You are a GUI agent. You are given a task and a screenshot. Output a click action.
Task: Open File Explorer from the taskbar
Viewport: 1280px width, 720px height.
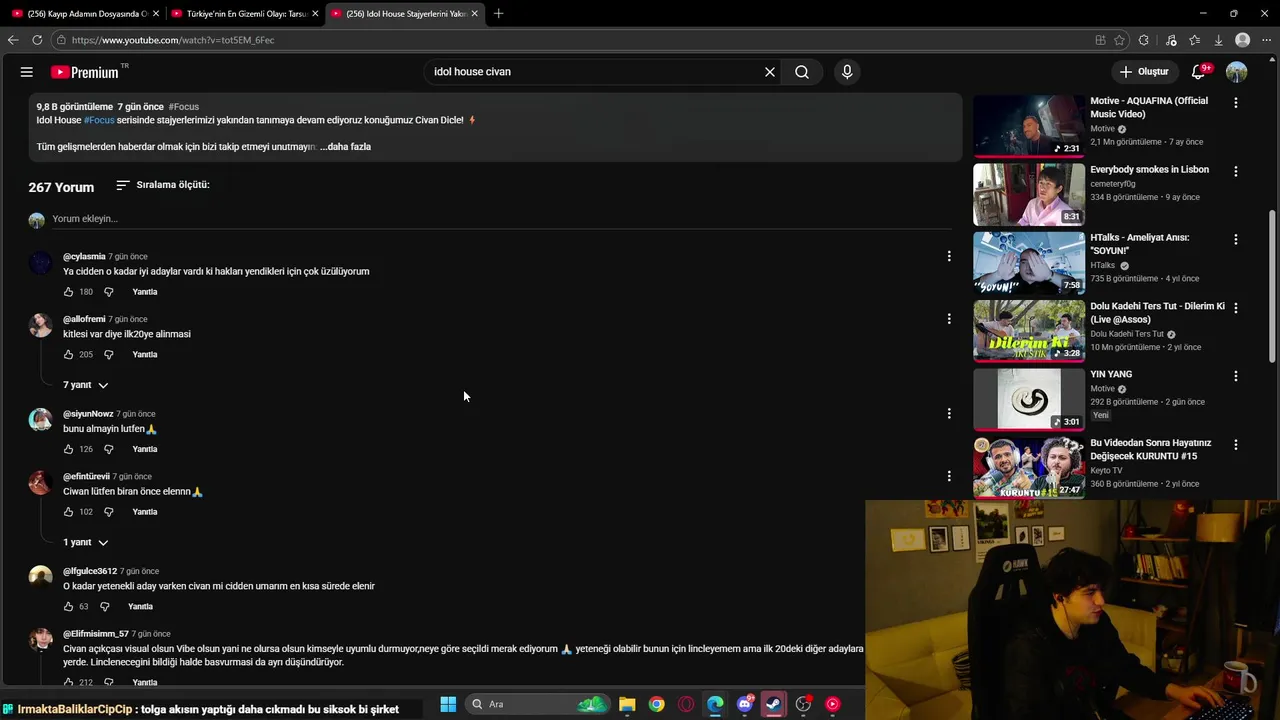tap(627, 704)
